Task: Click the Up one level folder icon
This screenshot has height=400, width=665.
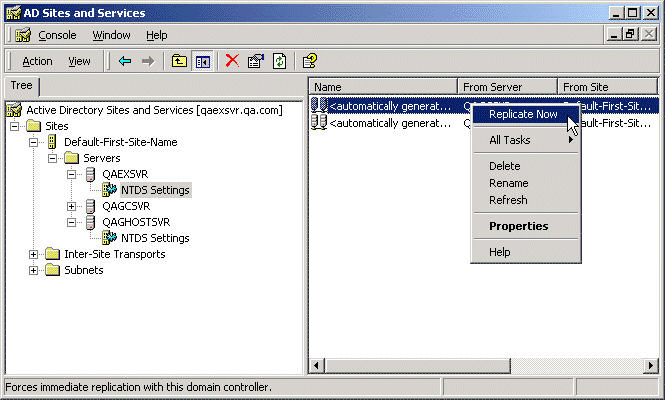Action: [x=179, y=61]
